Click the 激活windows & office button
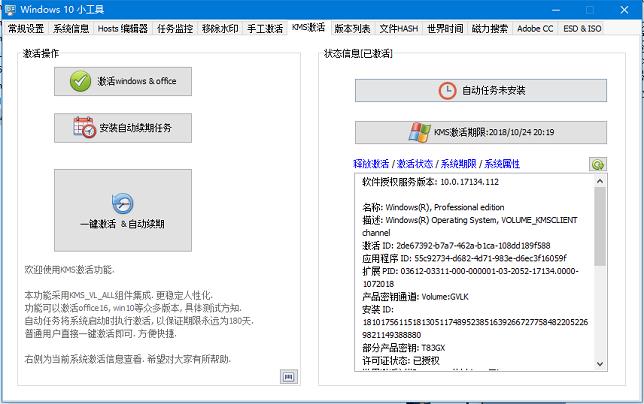 click(x=123, y=81)
